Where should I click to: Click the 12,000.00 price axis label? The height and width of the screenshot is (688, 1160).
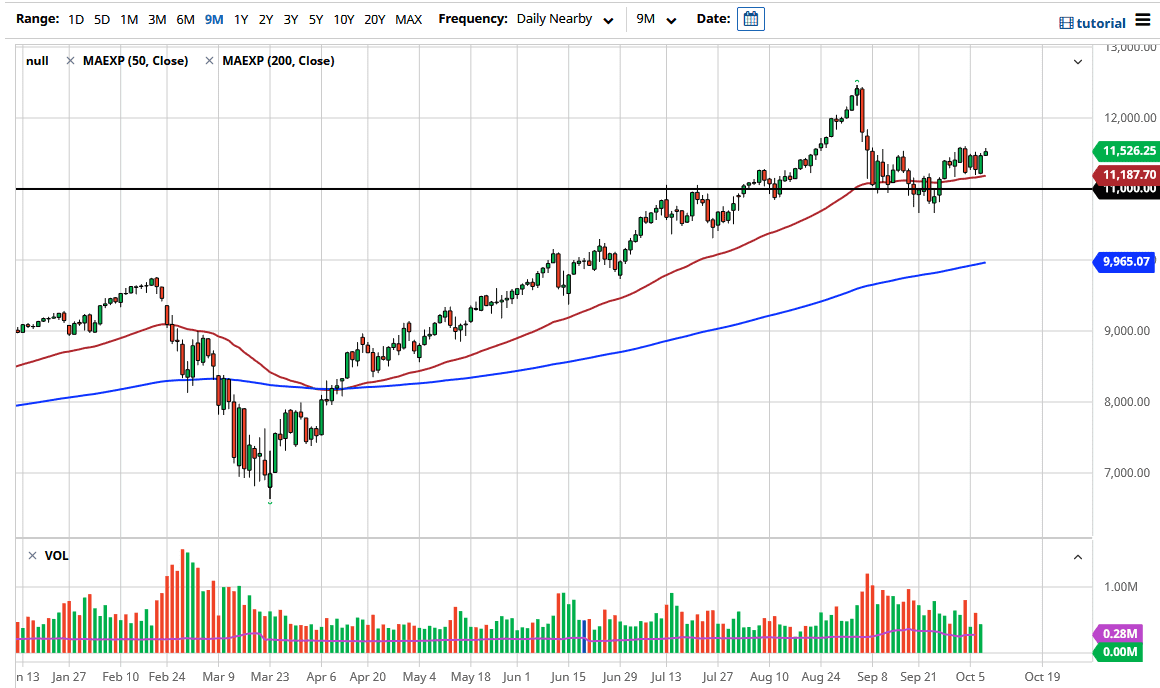[1130, 118]
